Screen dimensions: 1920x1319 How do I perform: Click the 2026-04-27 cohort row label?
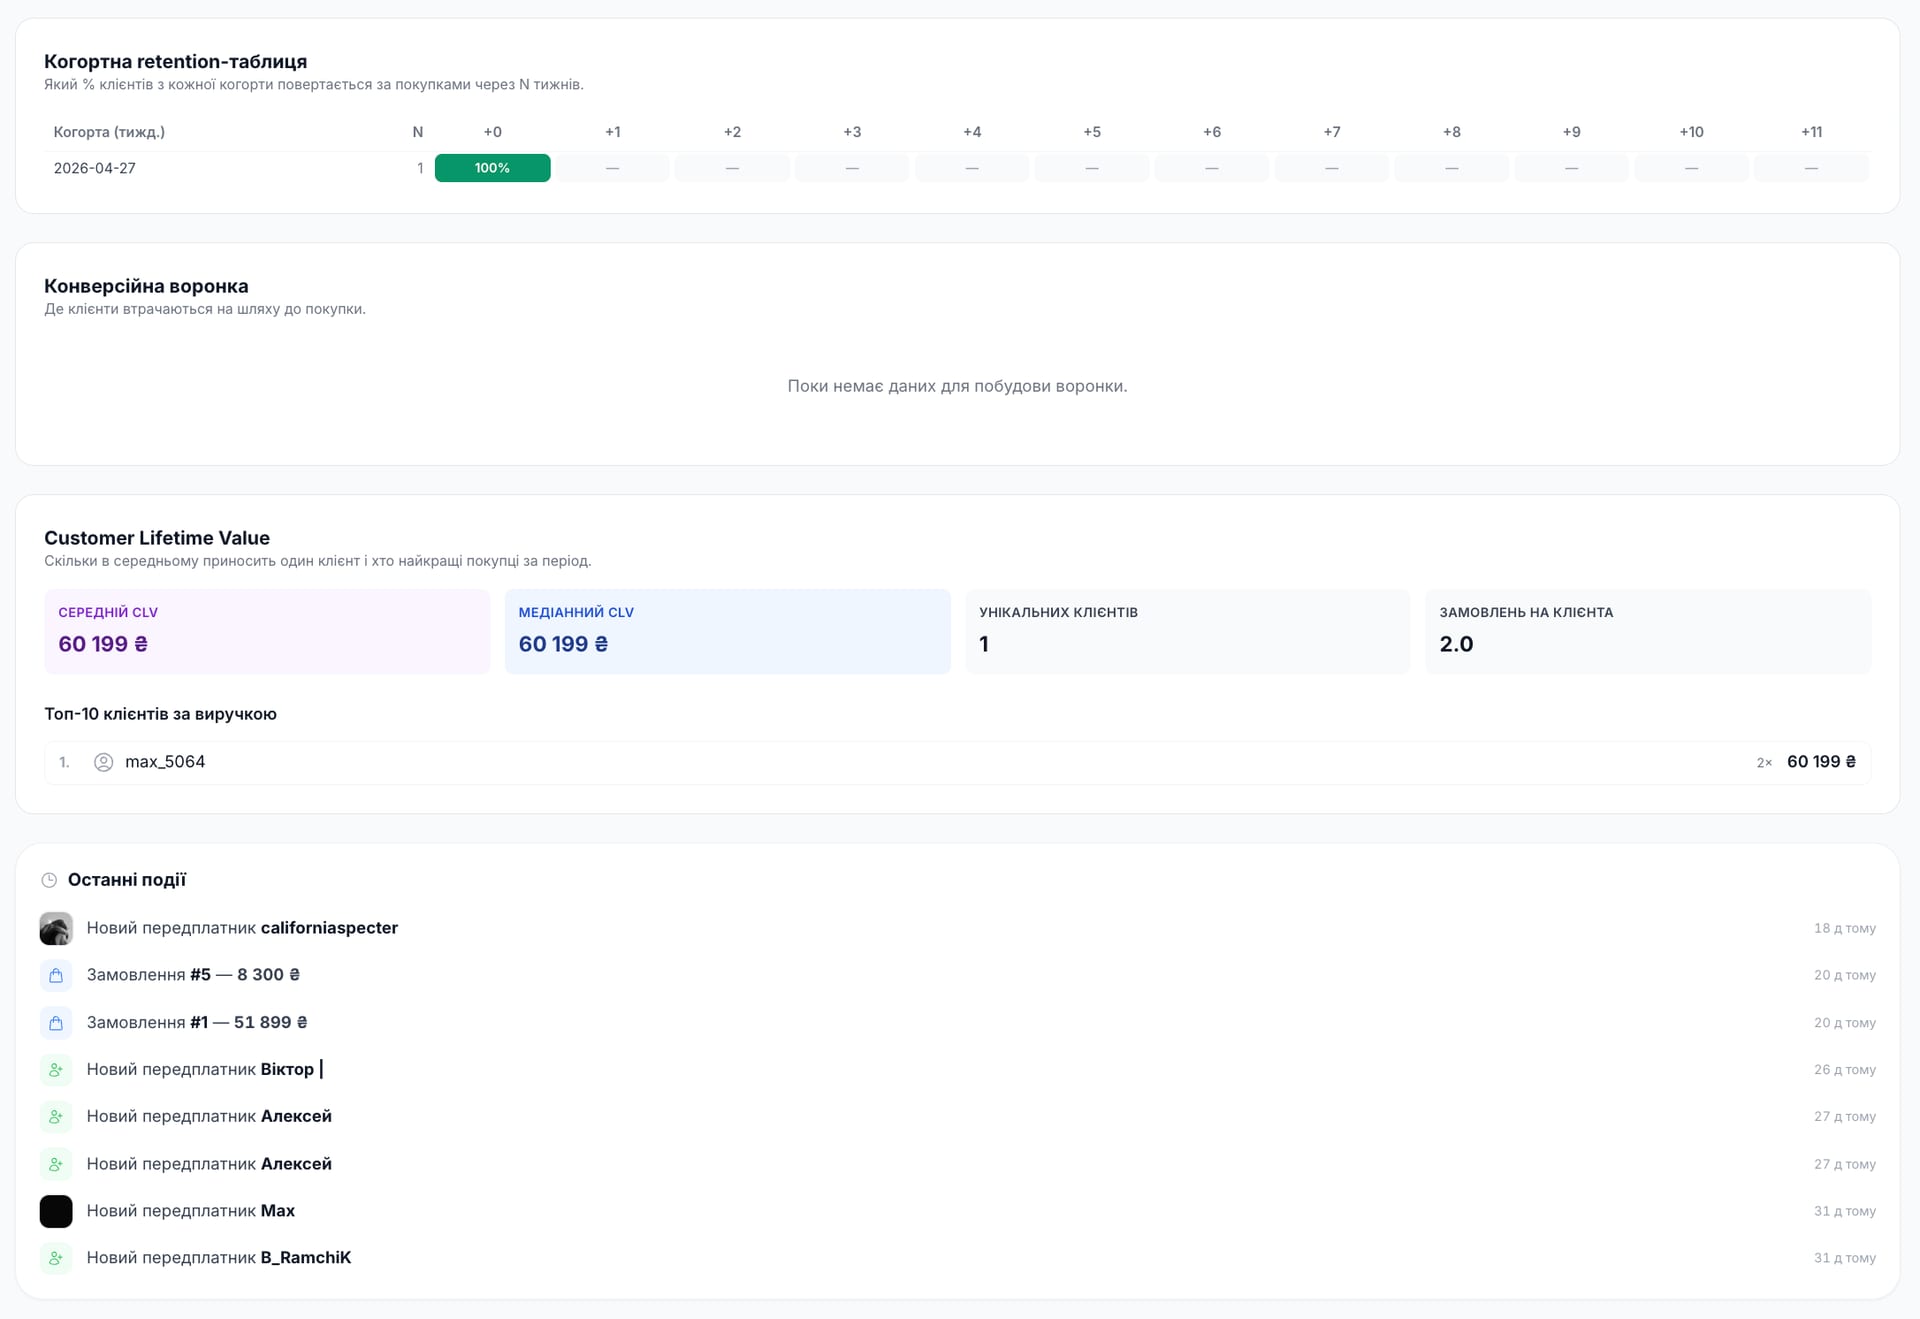(95, 168)
